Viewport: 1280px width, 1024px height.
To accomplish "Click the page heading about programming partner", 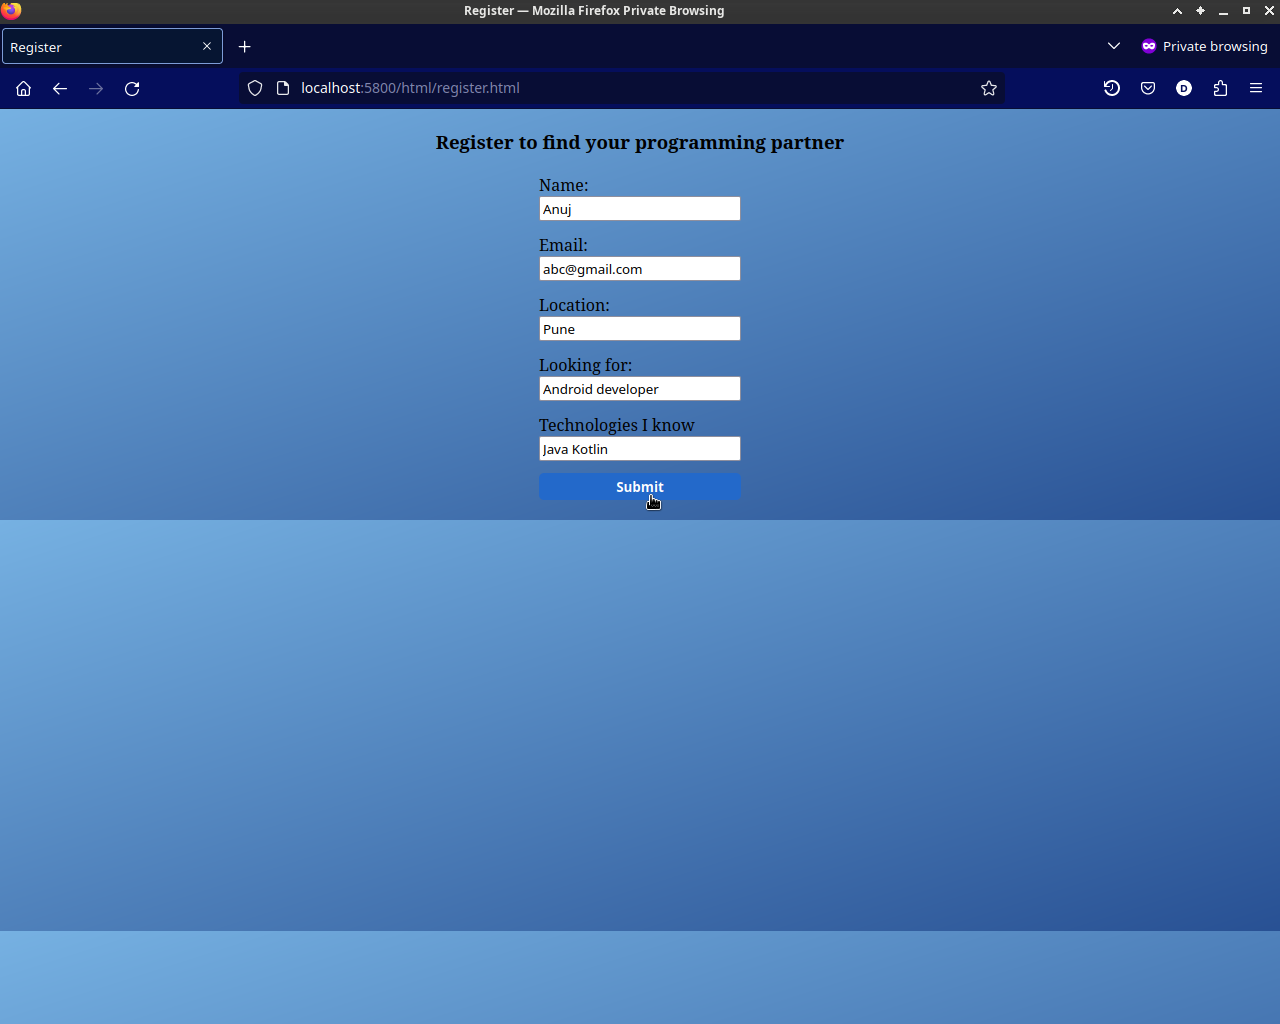I will tap(640, 142).
